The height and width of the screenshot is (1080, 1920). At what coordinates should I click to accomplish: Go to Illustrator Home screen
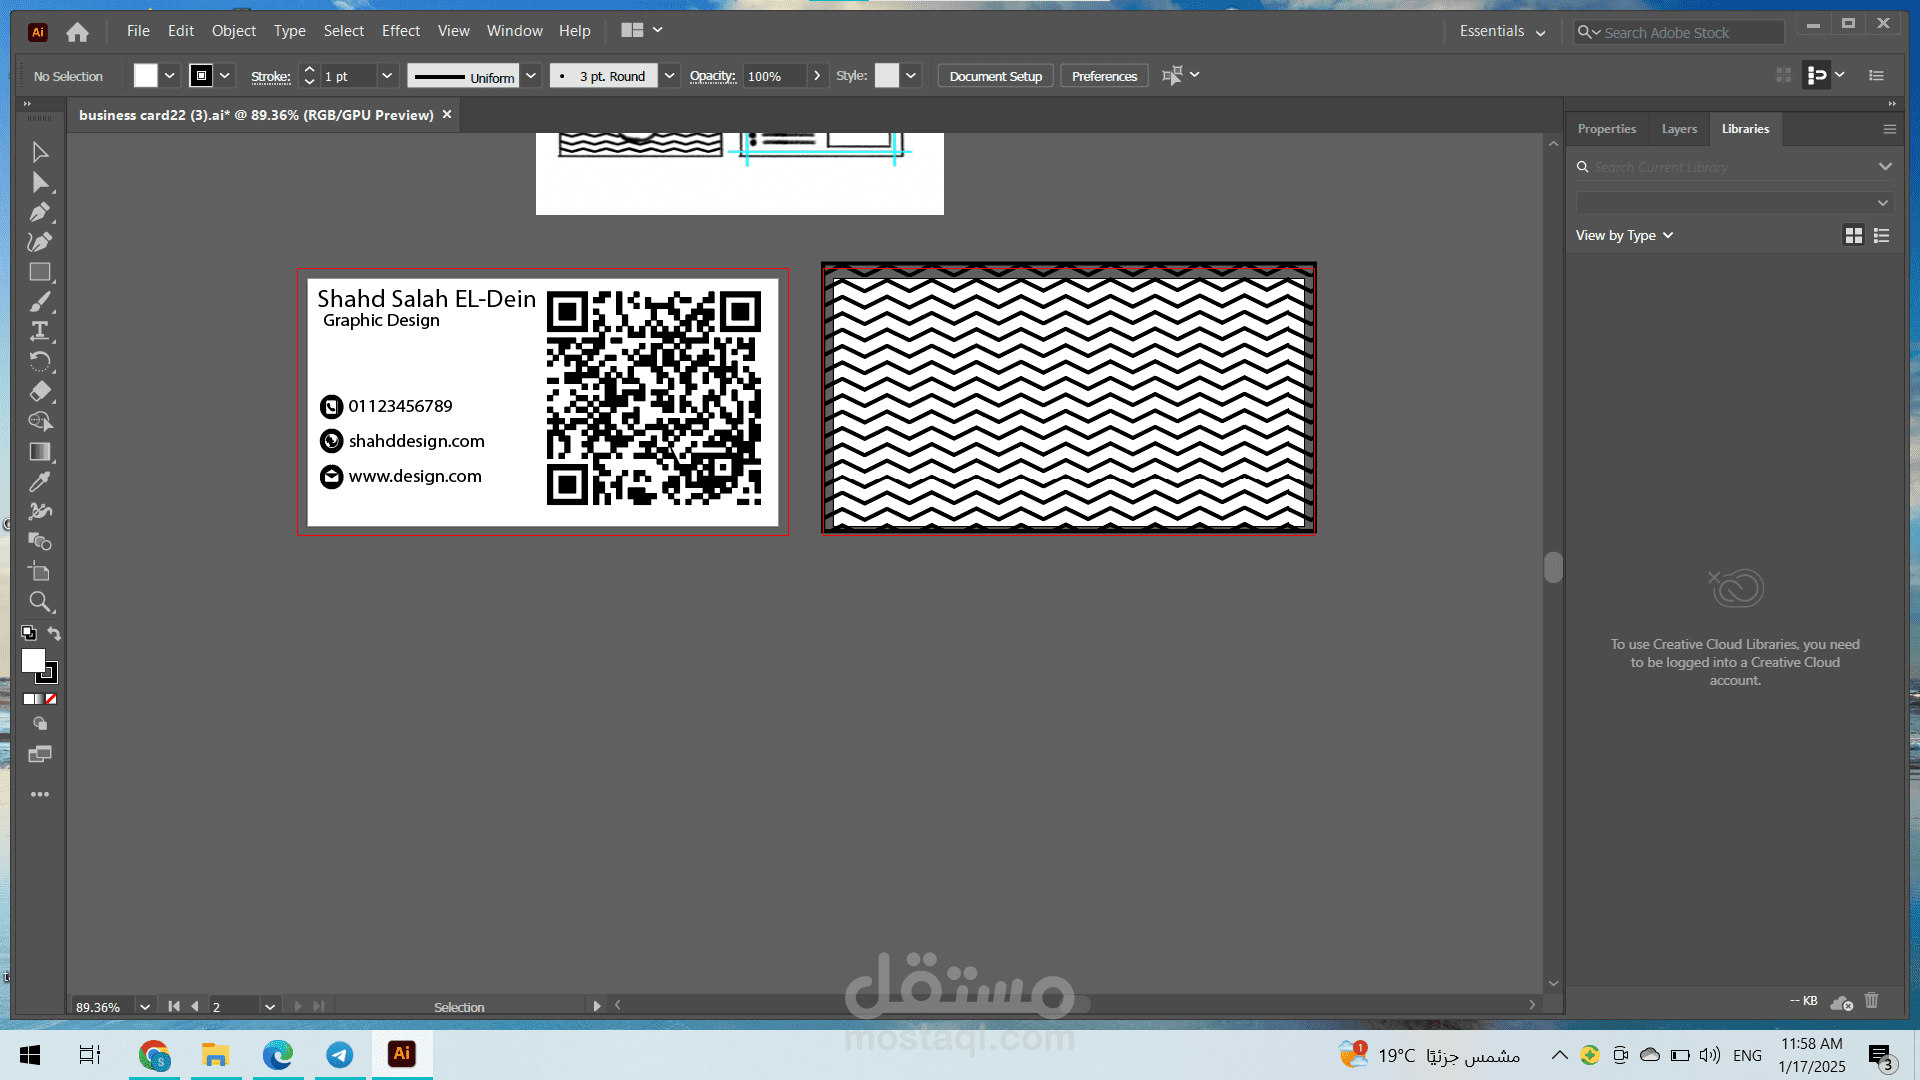coord(77,32)
